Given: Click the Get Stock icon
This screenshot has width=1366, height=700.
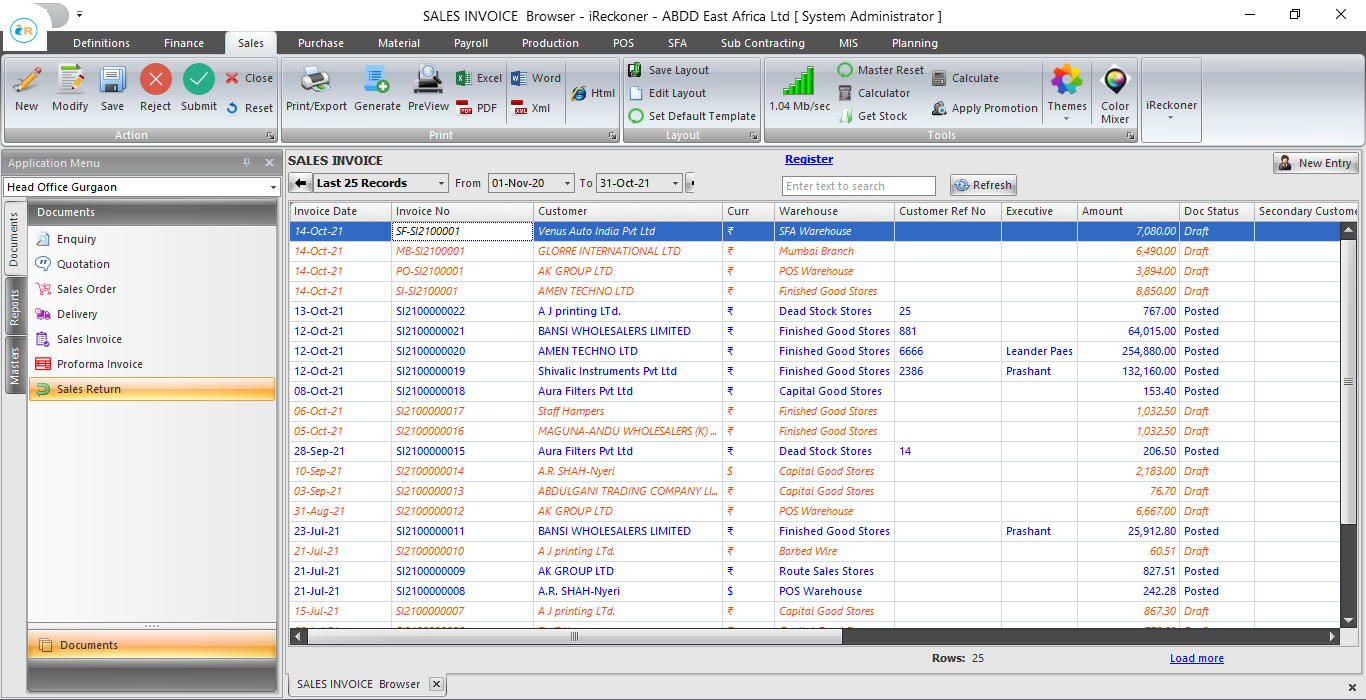Looking at the screenshot, I should (871, 116).
